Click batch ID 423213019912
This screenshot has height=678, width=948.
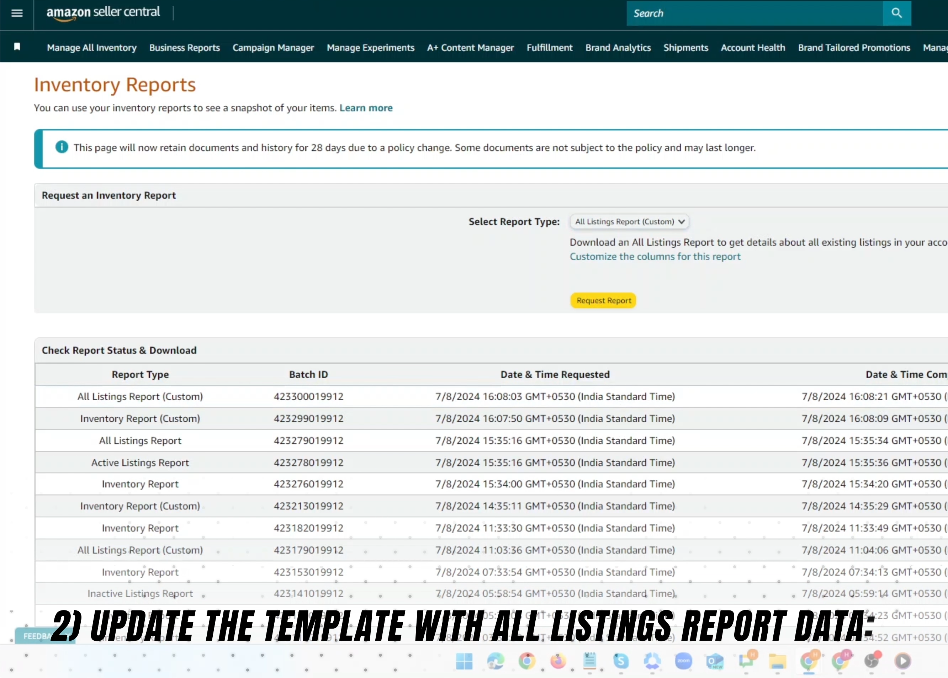click(308, 506)
